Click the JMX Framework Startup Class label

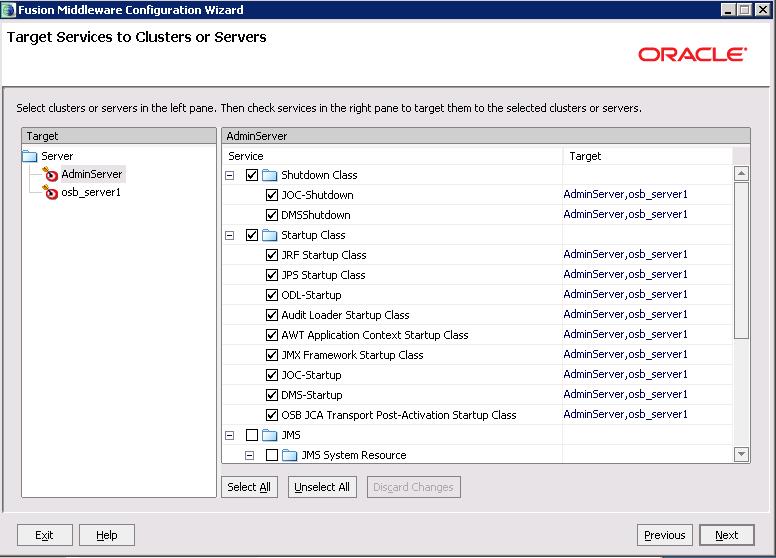point(352,355)
